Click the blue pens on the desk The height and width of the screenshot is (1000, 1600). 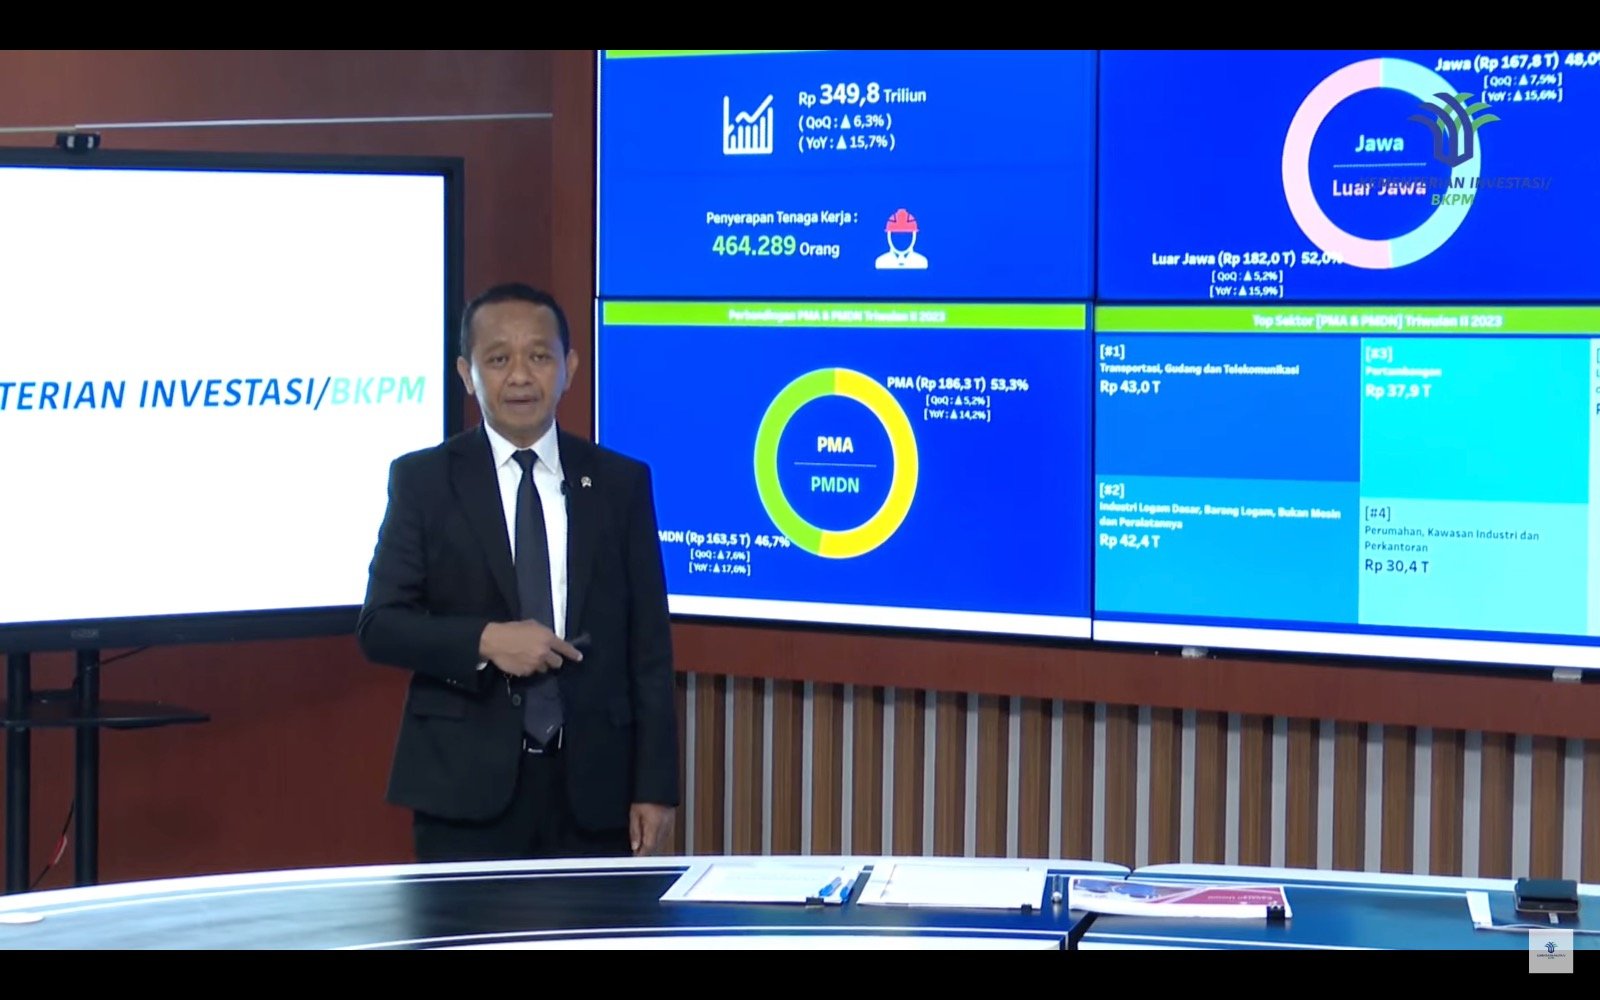click(x=832, y=888)
